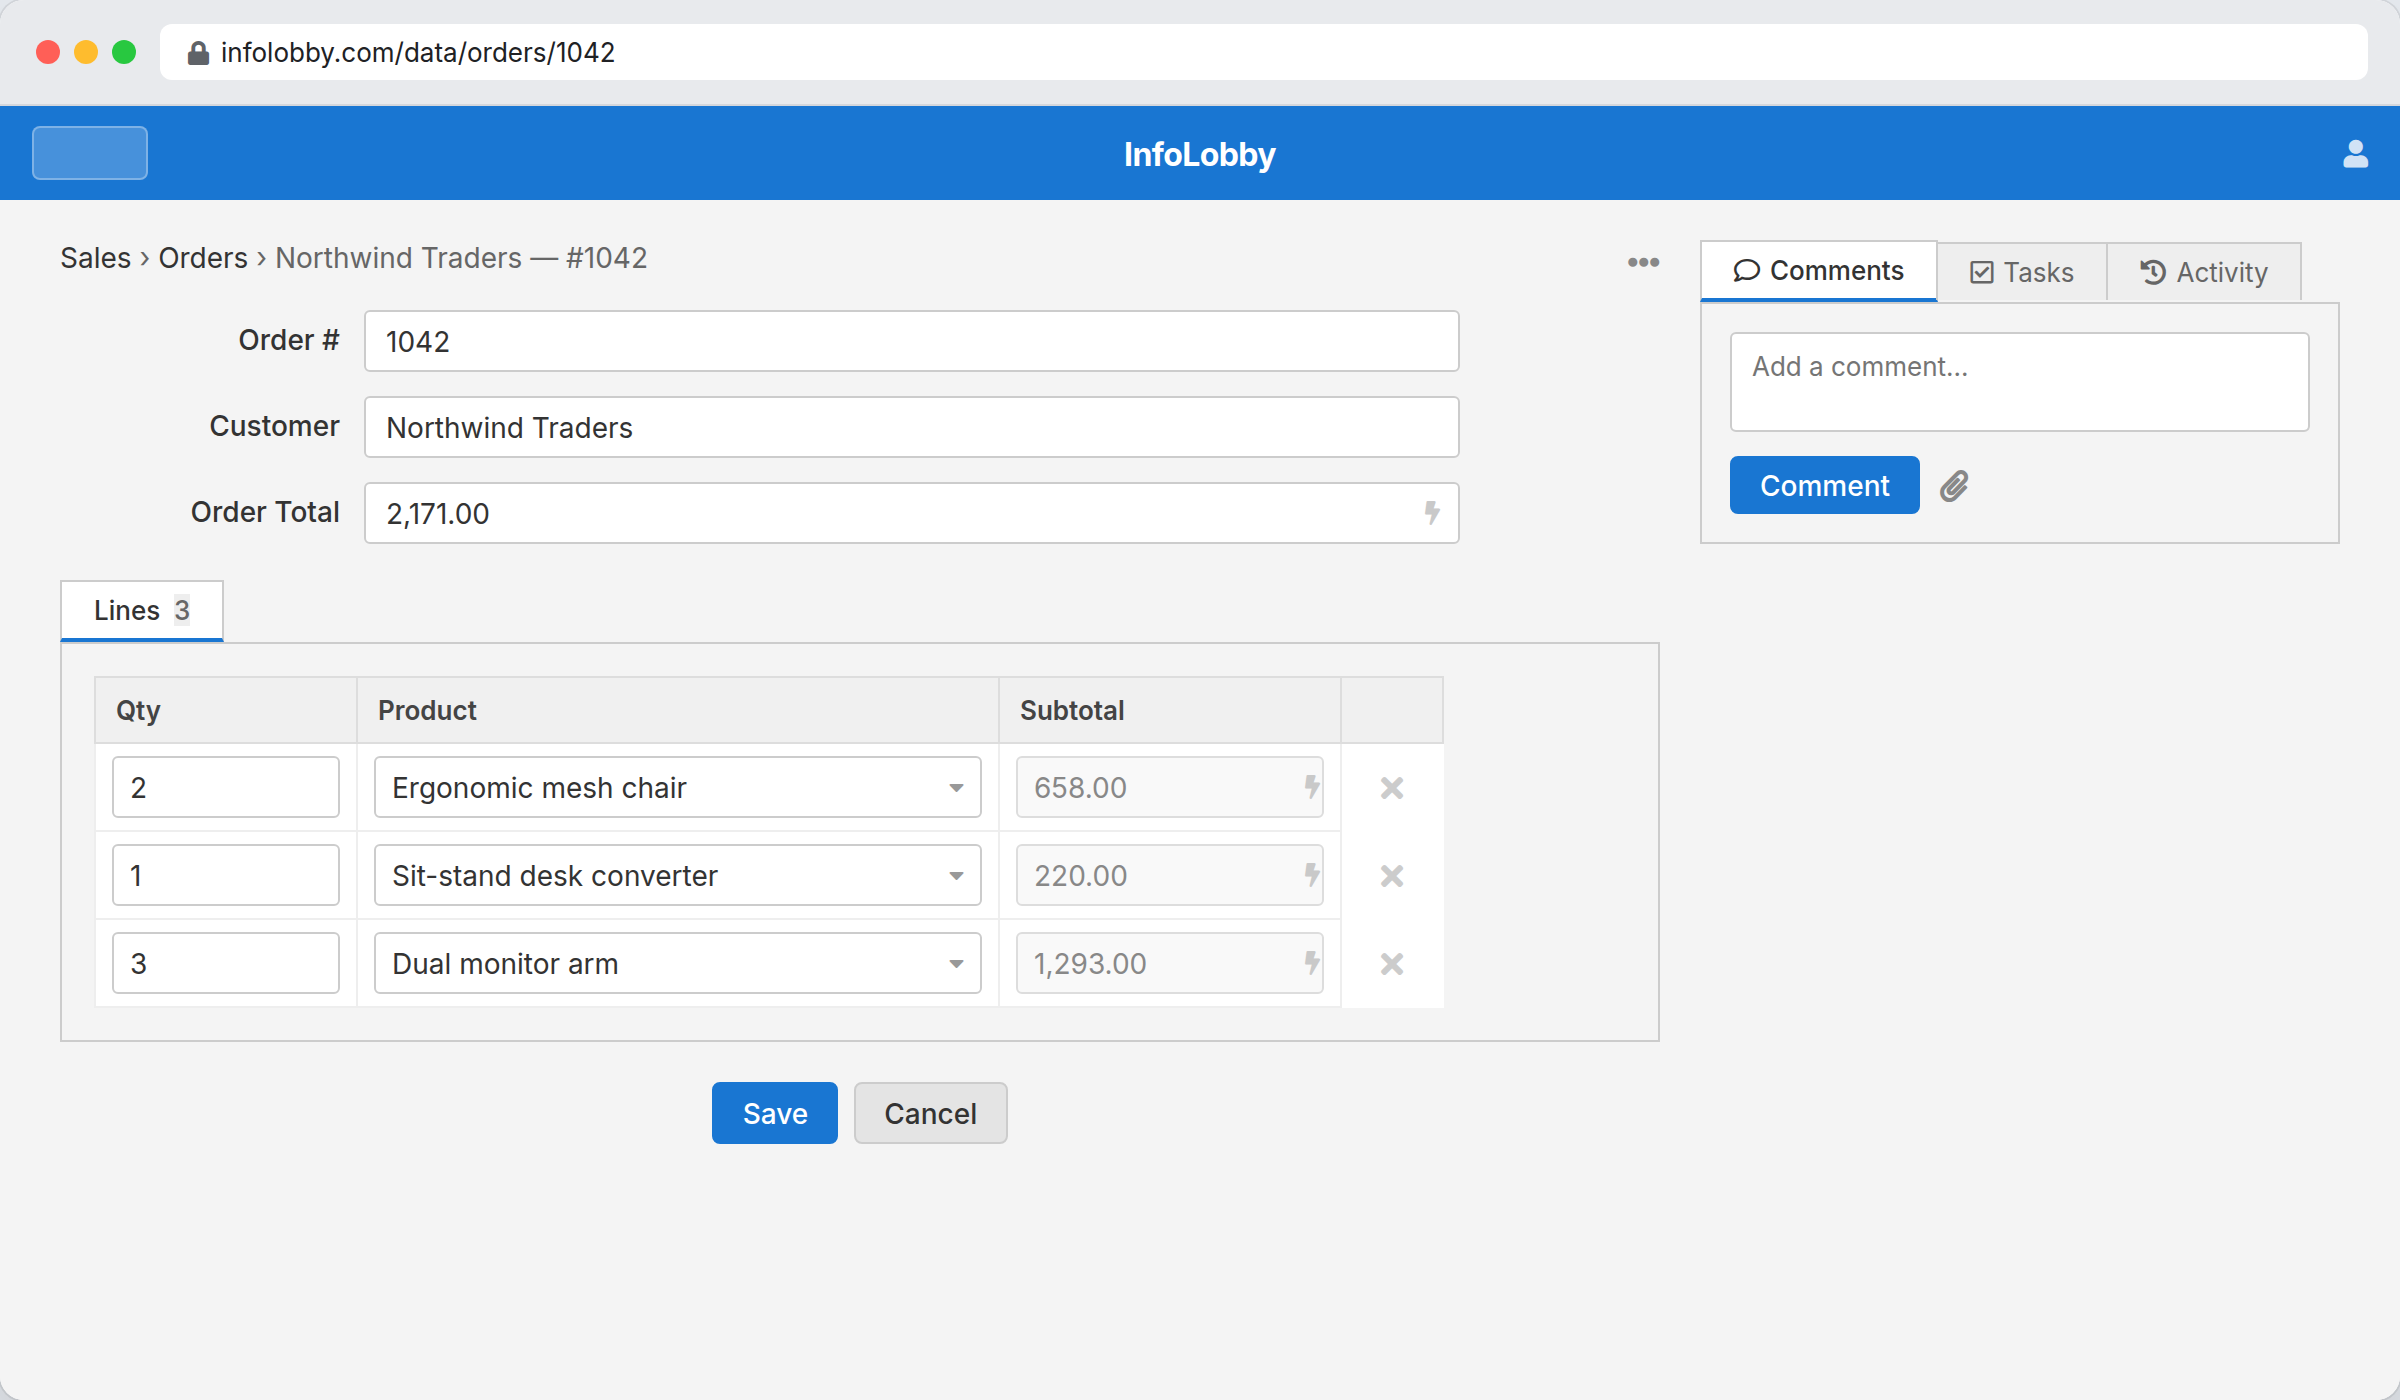Expand the Dual monitor arm product dropdown
The height and width of the screenshot is (1400, 2400).
pos(677,963)
